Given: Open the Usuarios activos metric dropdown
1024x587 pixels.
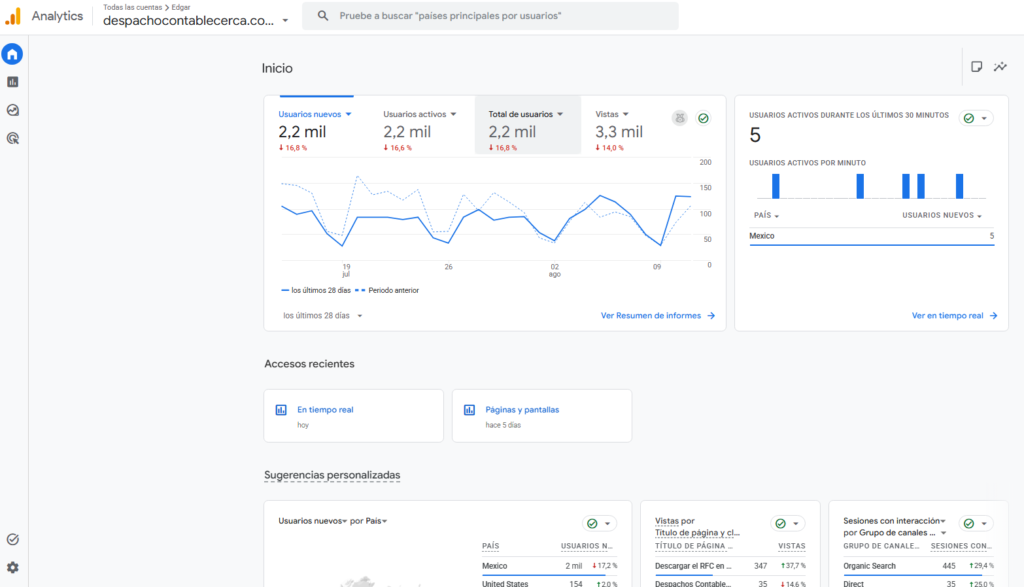Looking at the screenshot, I should (x=453, y=114).
